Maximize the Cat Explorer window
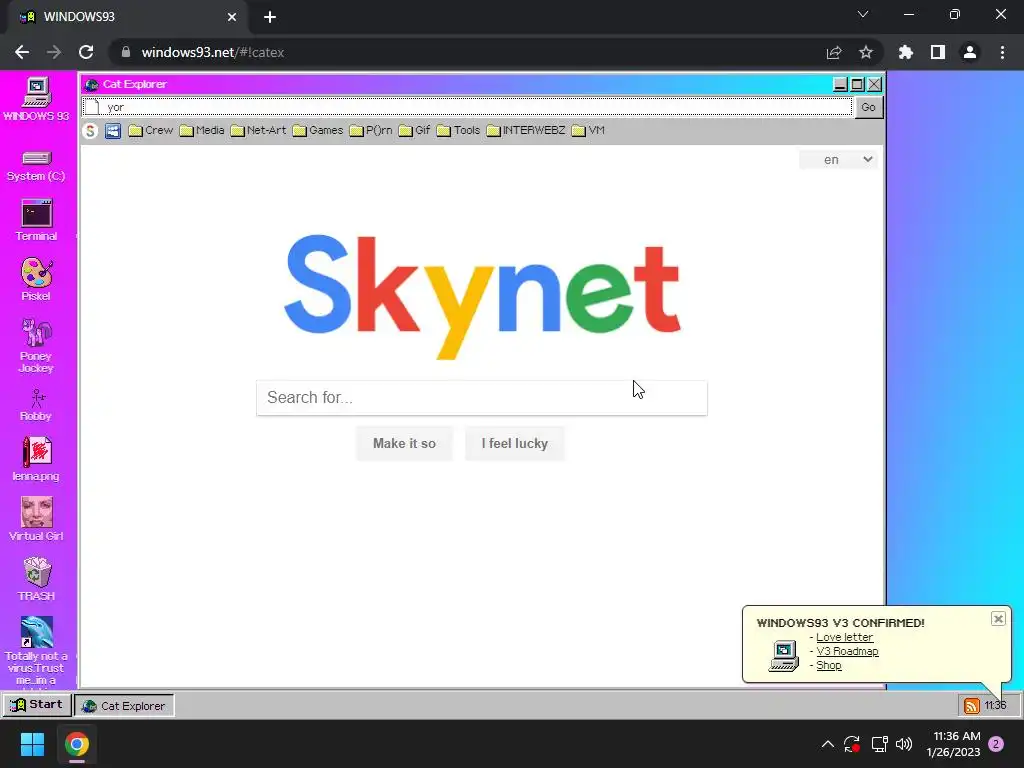1024x768 pixels. (857, 84)
